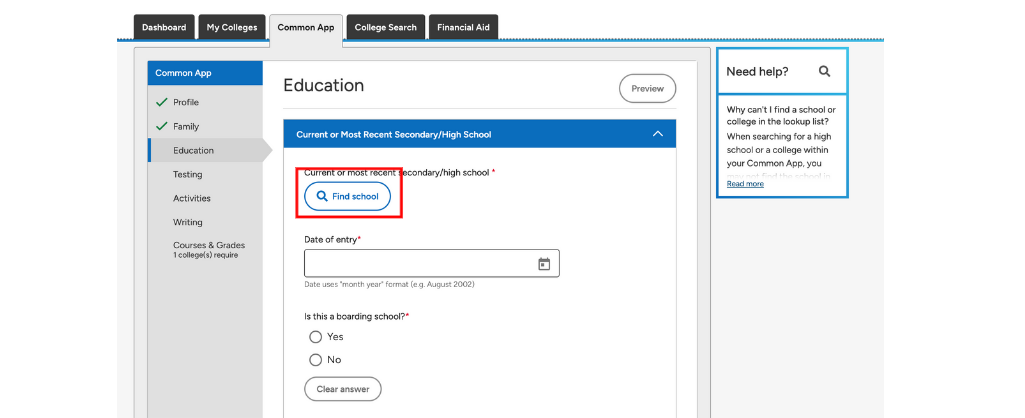Image resolution: width=1025 pixels, height=418 pixels.
Task: Collapse the Current or Most Recent Secondary/High School section
Action: tap(658, 134)
